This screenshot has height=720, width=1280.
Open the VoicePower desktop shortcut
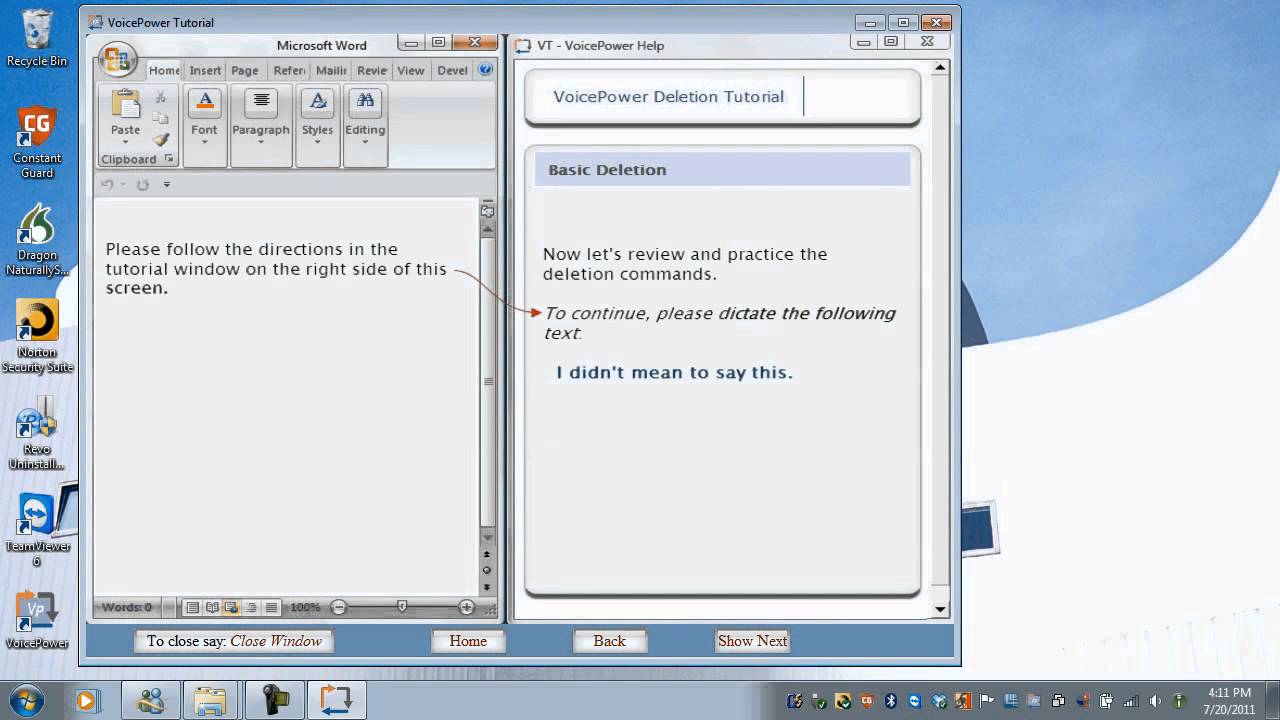click(x=37, y=620)
